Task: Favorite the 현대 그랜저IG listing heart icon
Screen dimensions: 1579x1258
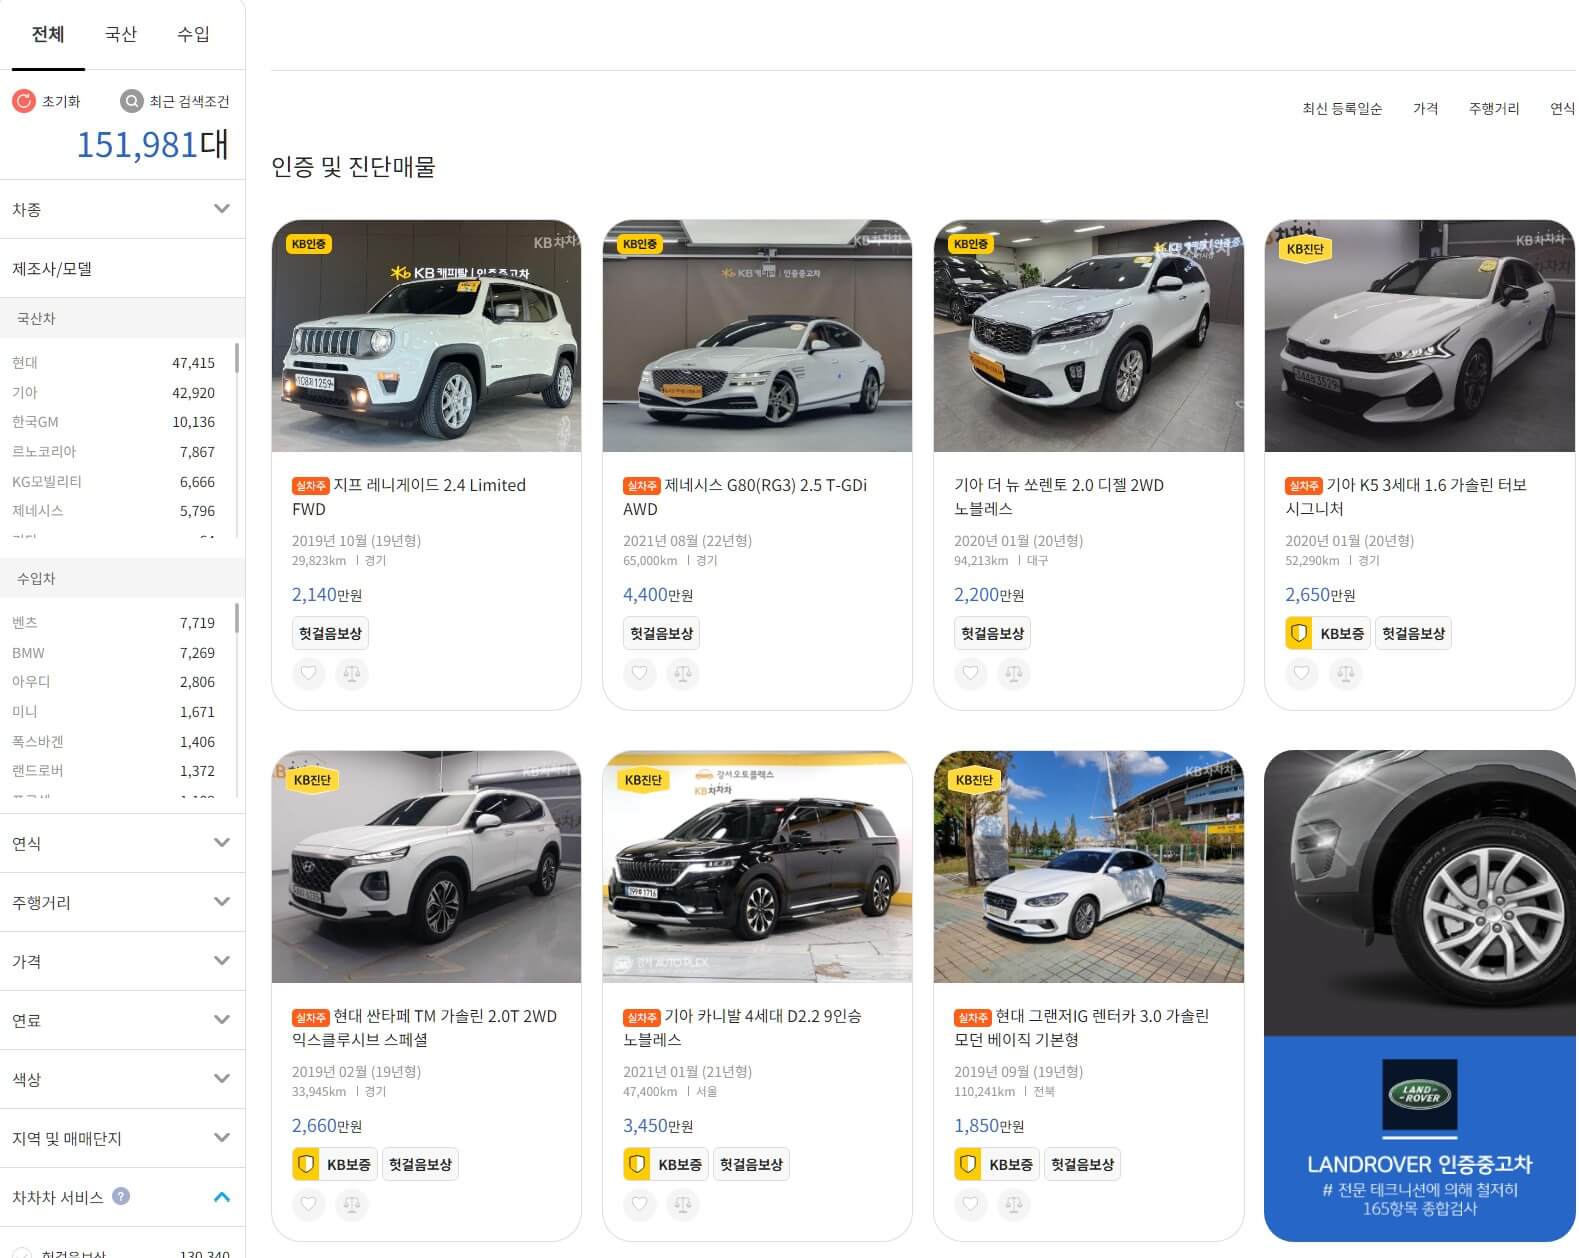Action: 971,1204
